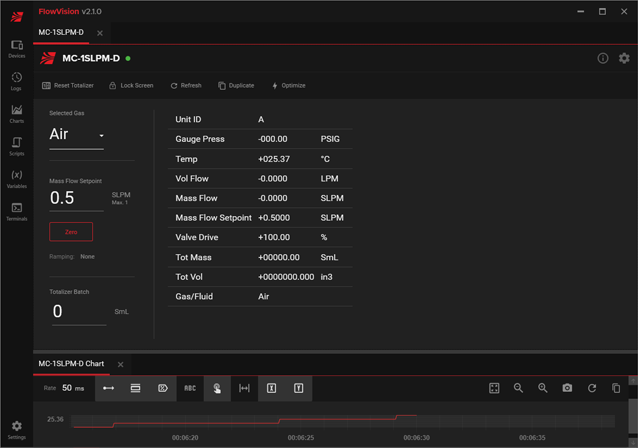Screen dimensions: 638x448
Task: Expand the Selected Gas dropdown
Action: [x=77, y=134]
